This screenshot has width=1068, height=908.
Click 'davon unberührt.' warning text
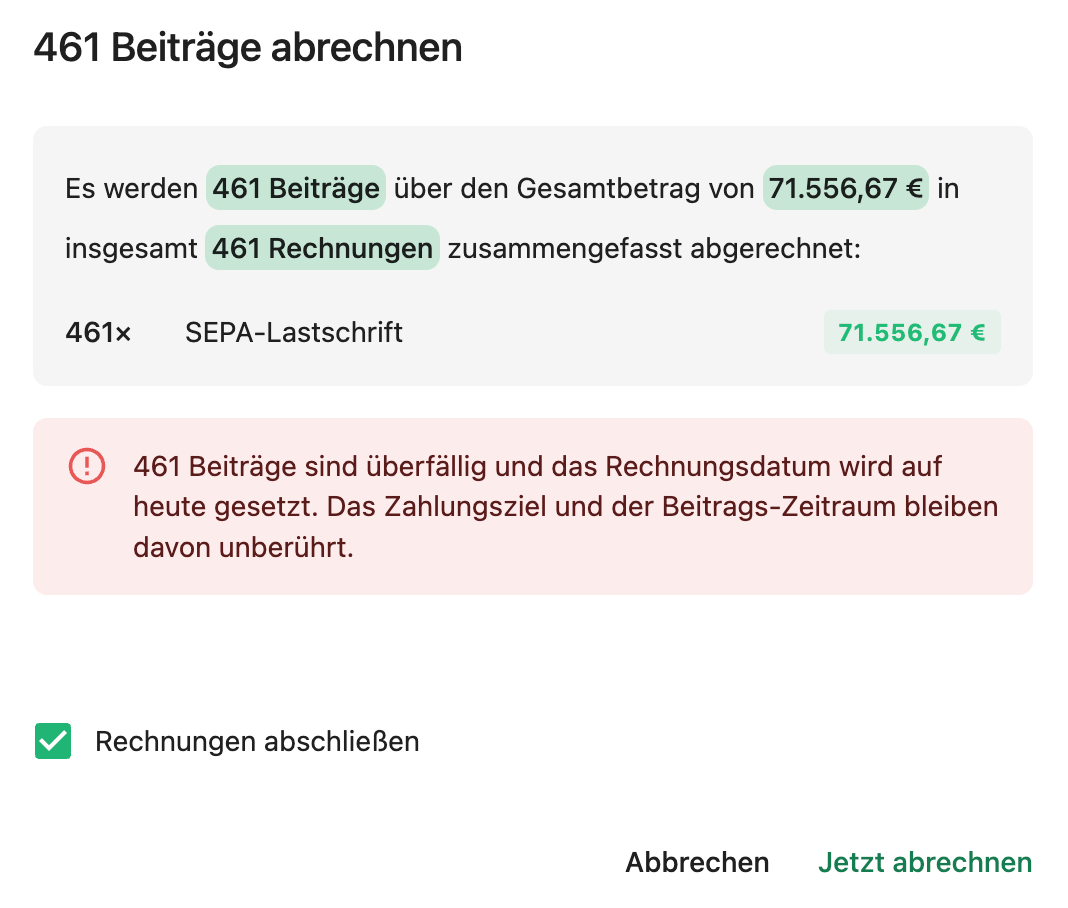point(243,547)
